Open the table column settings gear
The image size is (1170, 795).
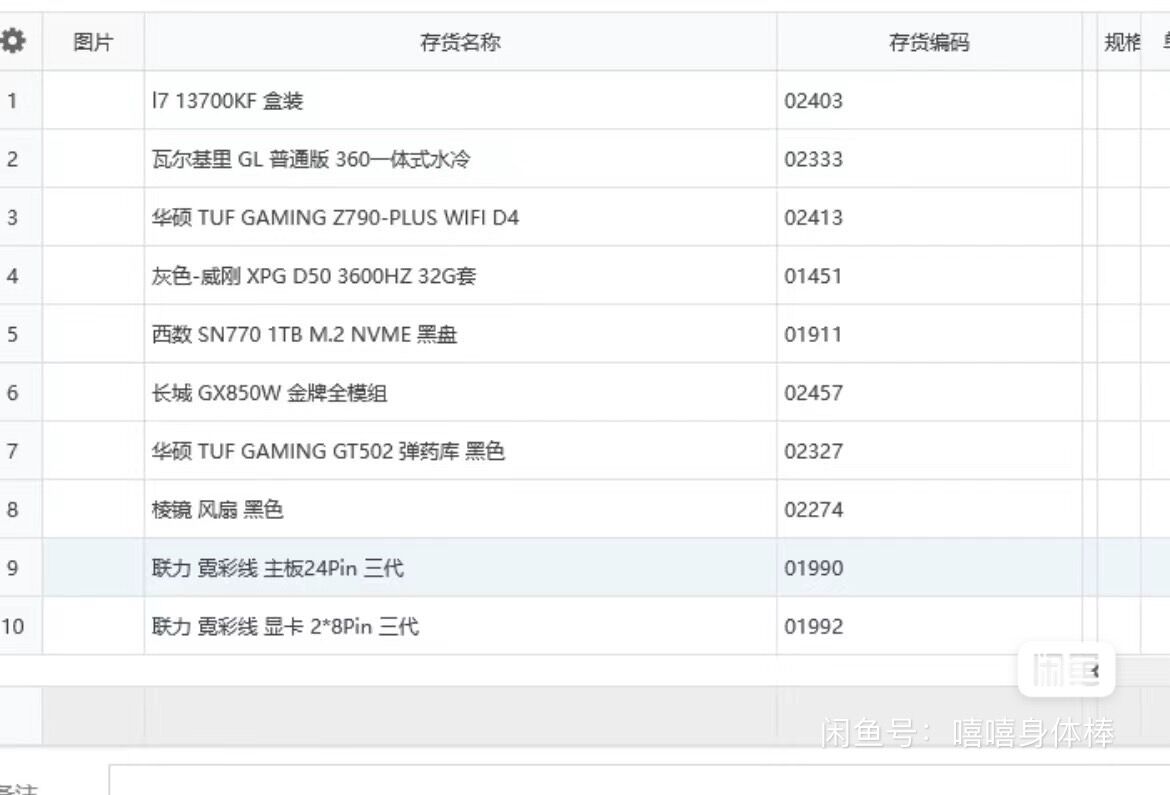[x=13, y=42]
